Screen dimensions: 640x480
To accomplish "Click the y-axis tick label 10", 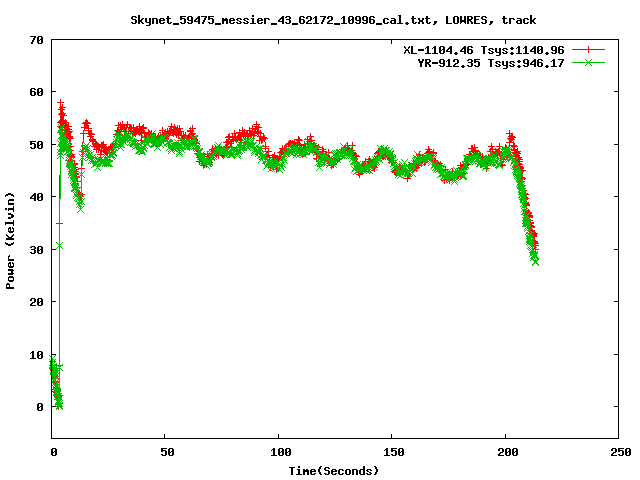I will tap(36, 355).
